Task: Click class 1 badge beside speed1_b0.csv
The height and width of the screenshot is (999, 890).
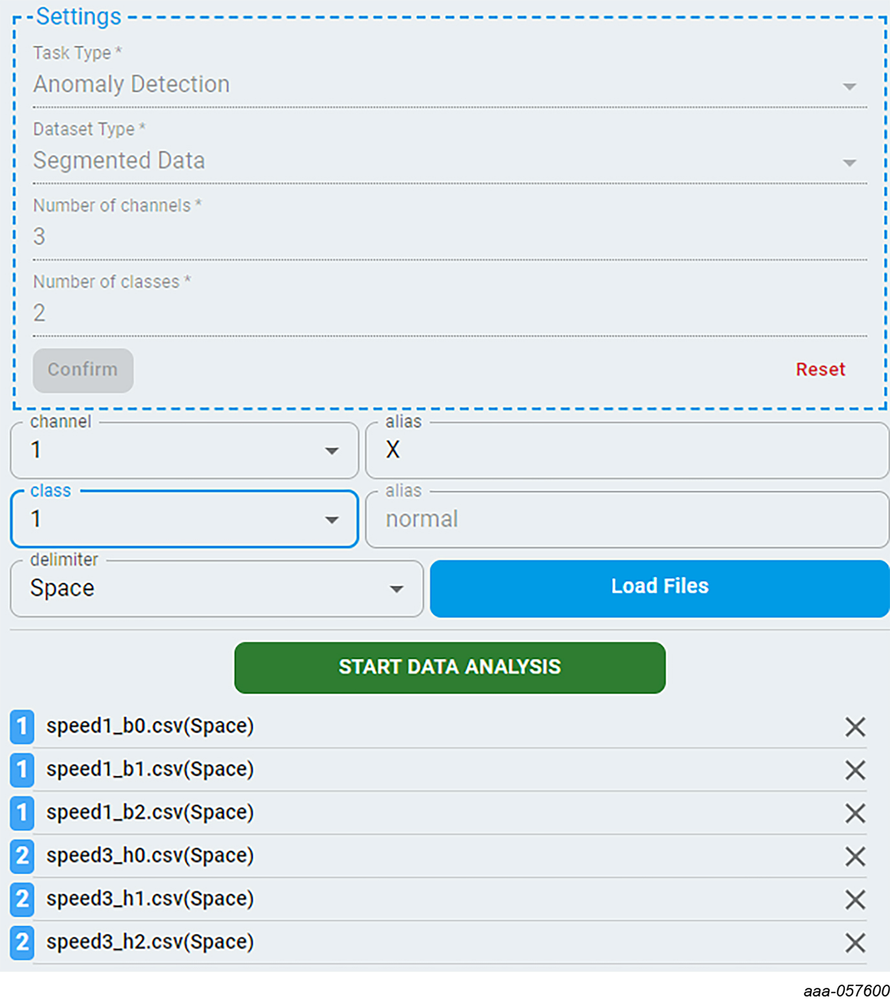Action: 22,727
